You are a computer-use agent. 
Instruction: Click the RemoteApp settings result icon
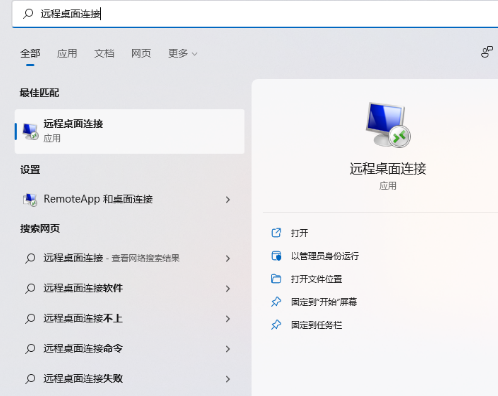pyautogui.click(x=30, y=199)
